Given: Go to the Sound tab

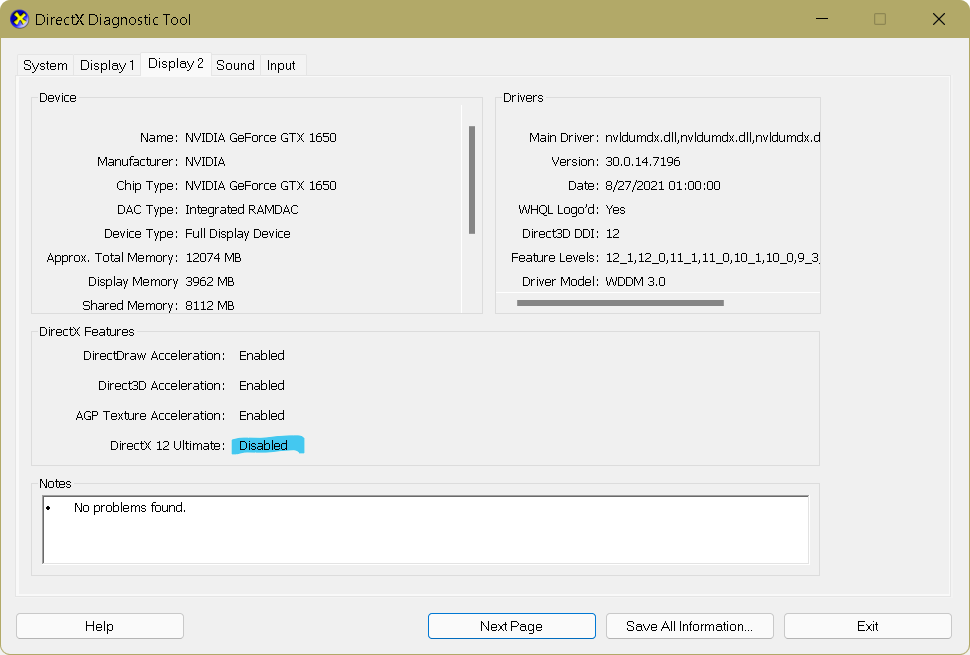Looking at the screenshot, I should (x=235, y=65).
